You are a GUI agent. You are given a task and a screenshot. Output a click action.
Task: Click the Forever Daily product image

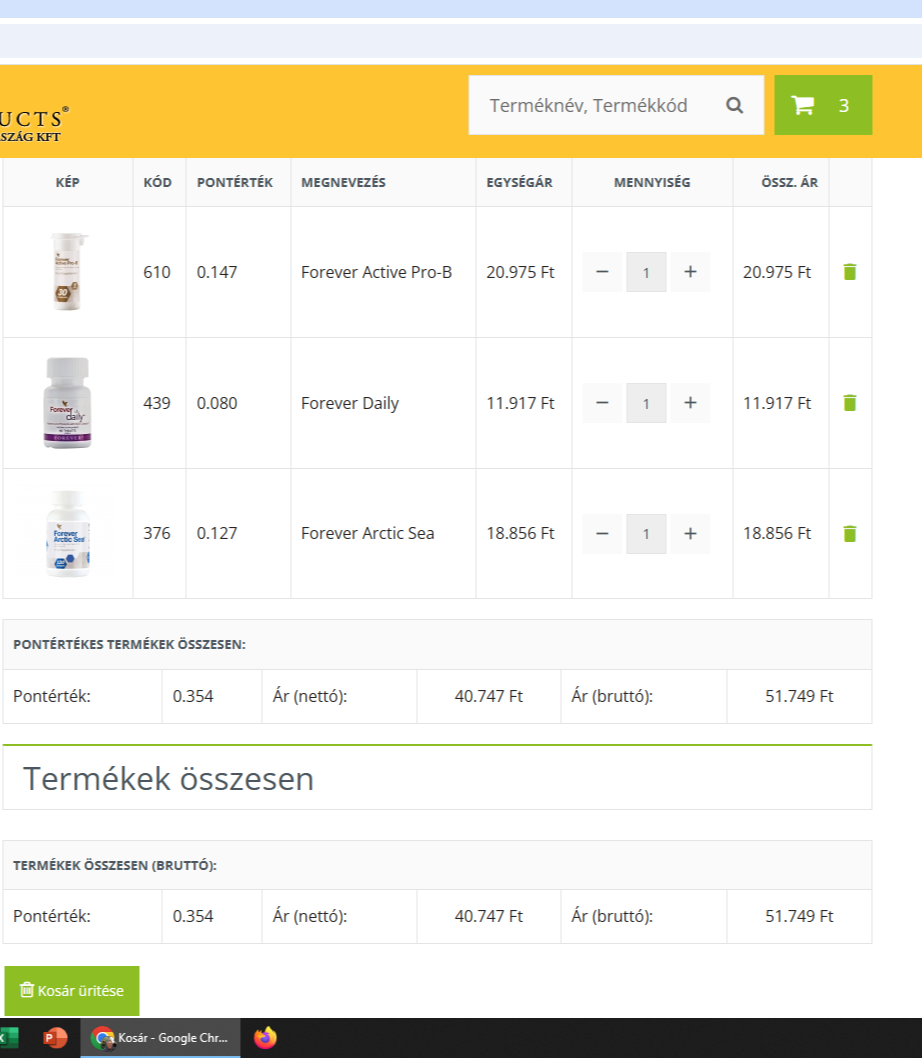click(x=67, y=403)
